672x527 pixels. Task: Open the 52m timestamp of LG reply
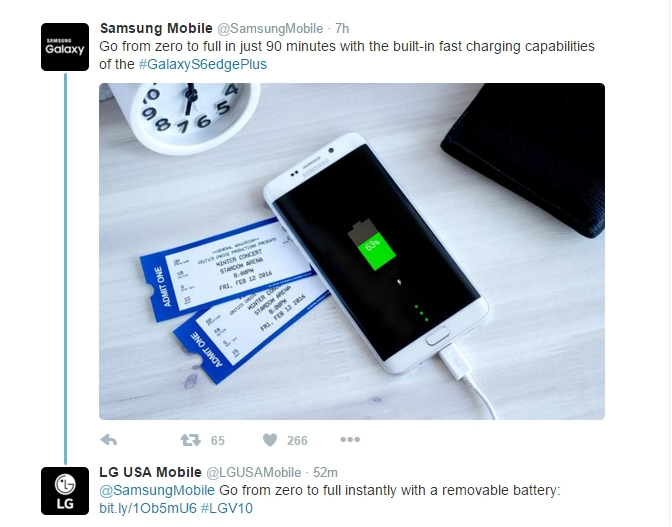pyautogui.click(x=325, y=473)
